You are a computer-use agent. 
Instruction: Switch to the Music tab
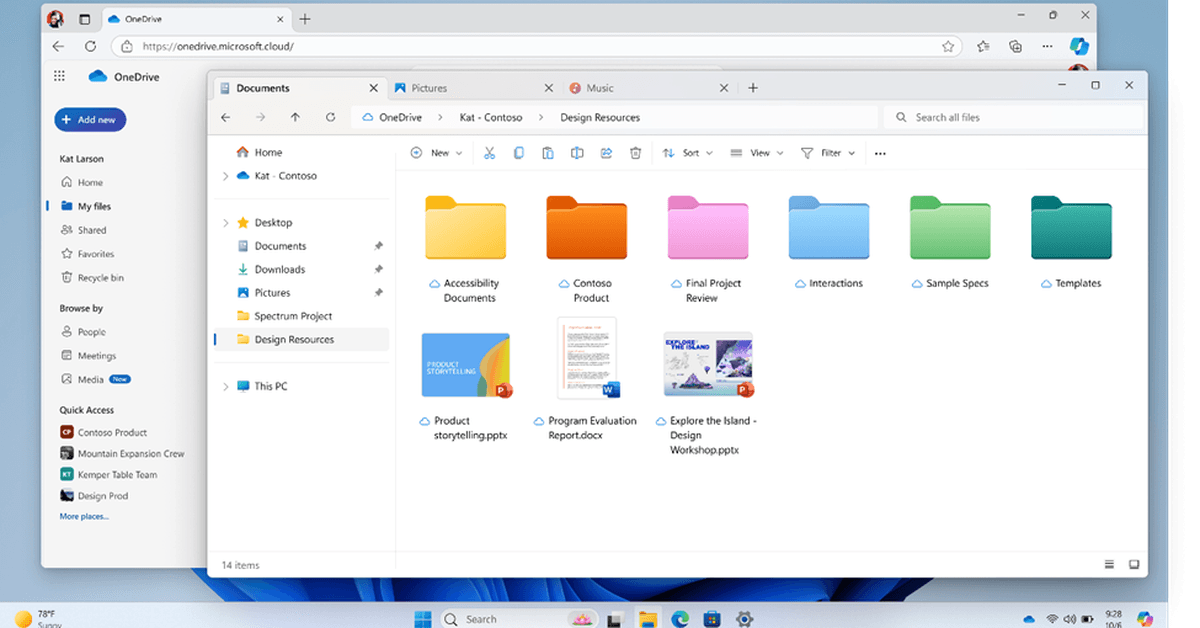coord(600,88)
